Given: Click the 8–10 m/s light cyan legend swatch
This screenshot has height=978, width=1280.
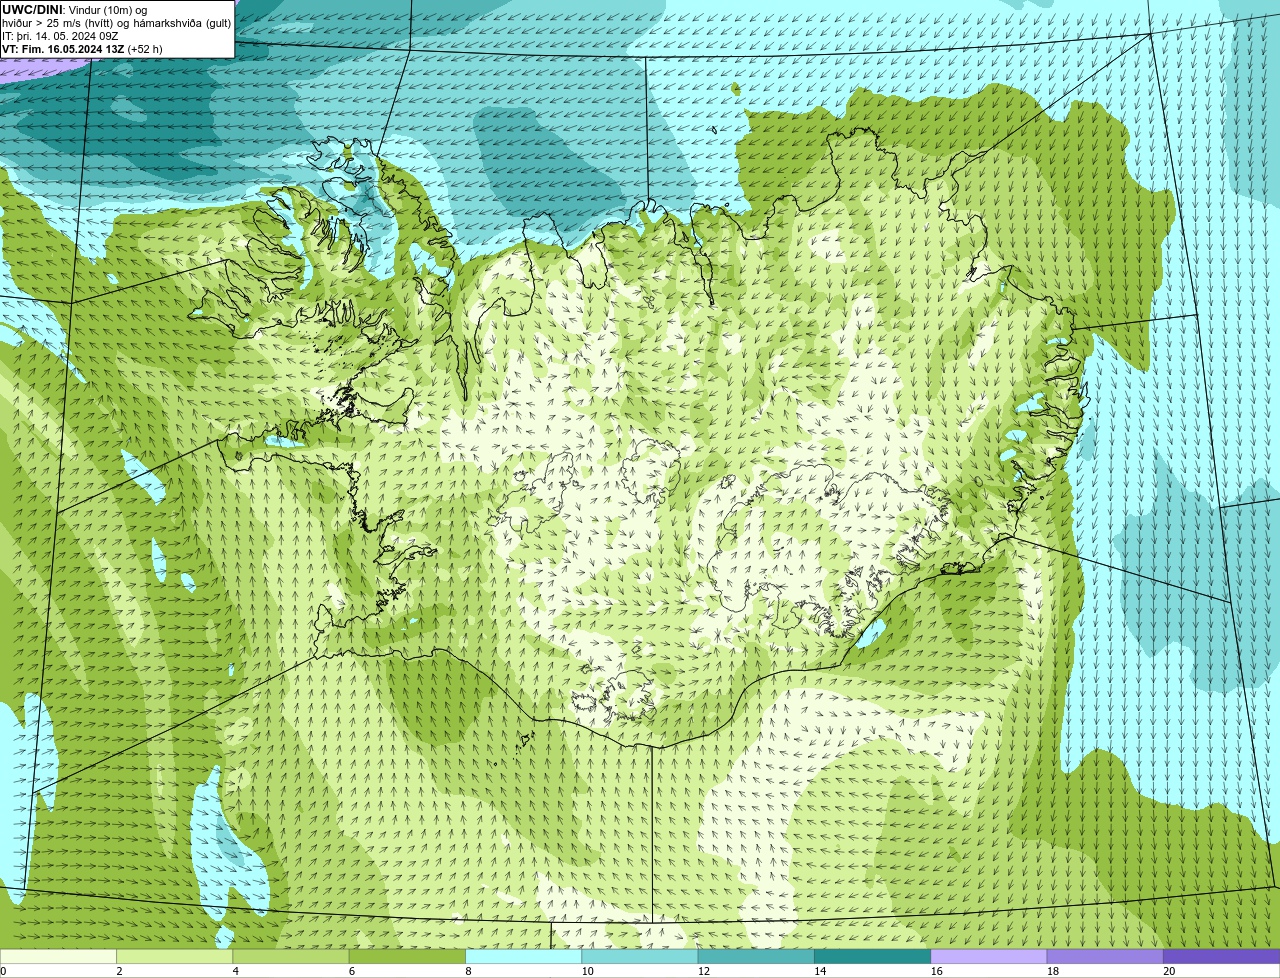Looking at the screenshot, I should (x=523, y=956).
